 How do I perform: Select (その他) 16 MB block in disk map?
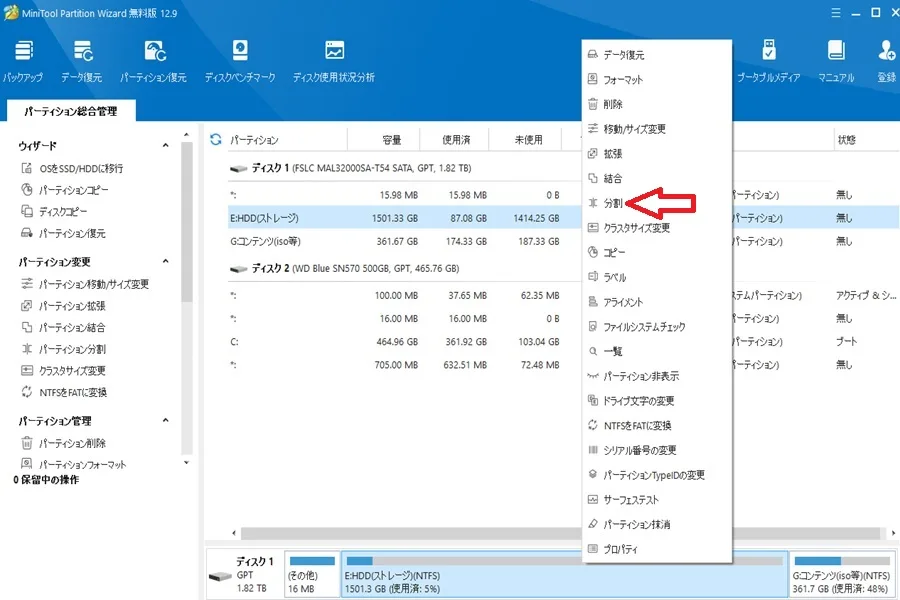click(312, 575)
